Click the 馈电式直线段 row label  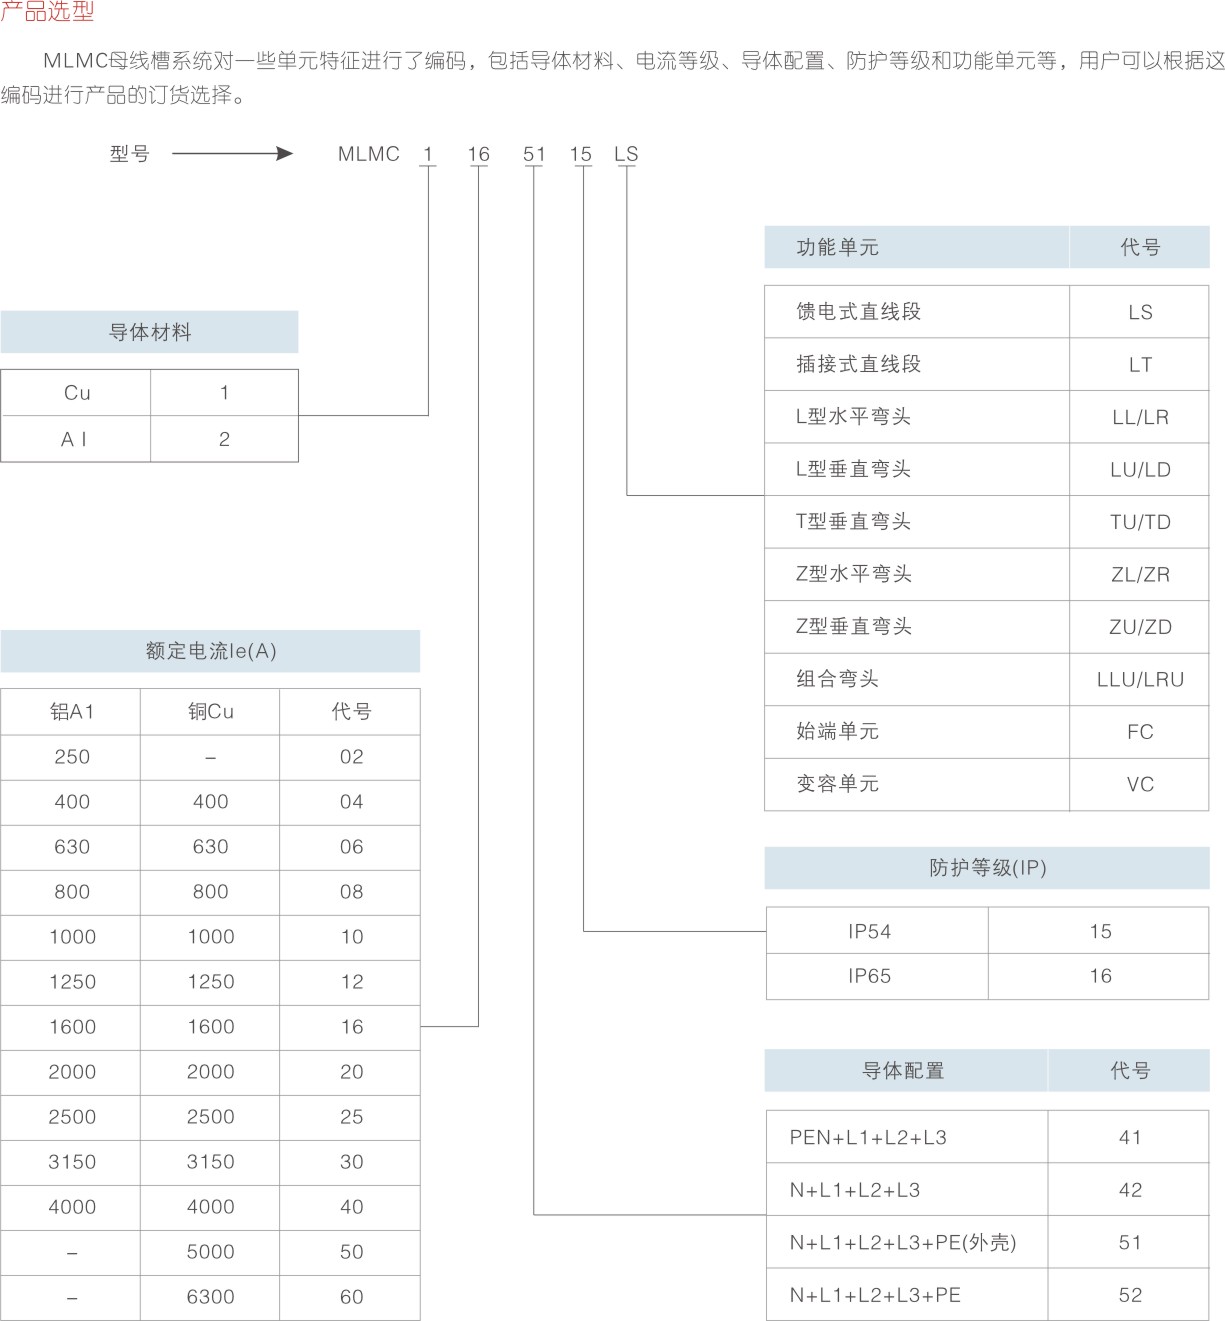pos(858,312)
